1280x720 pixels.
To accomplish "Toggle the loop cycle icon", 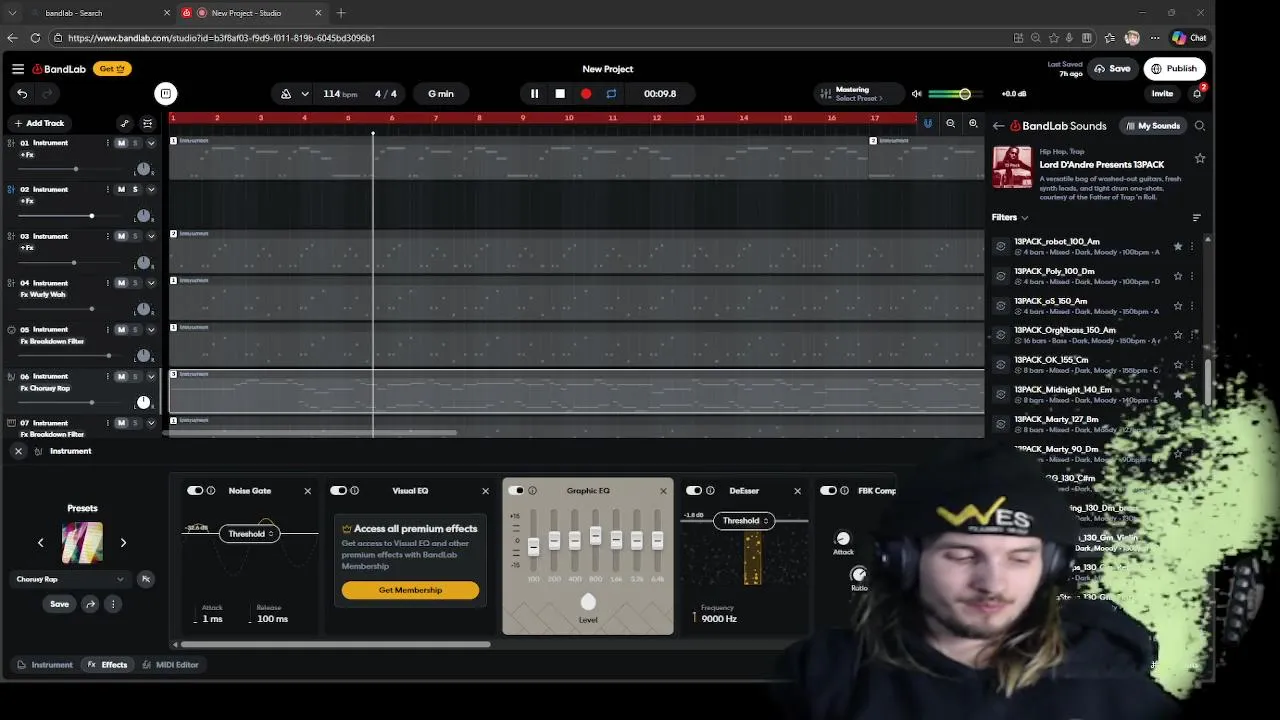I will (611, 94).
